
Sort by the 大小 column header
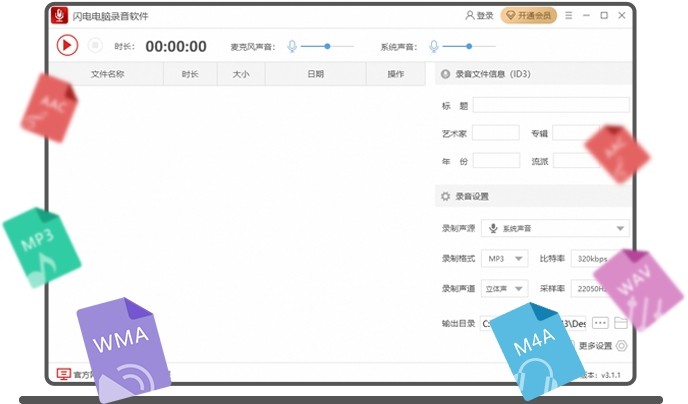(x=241, y=74)
